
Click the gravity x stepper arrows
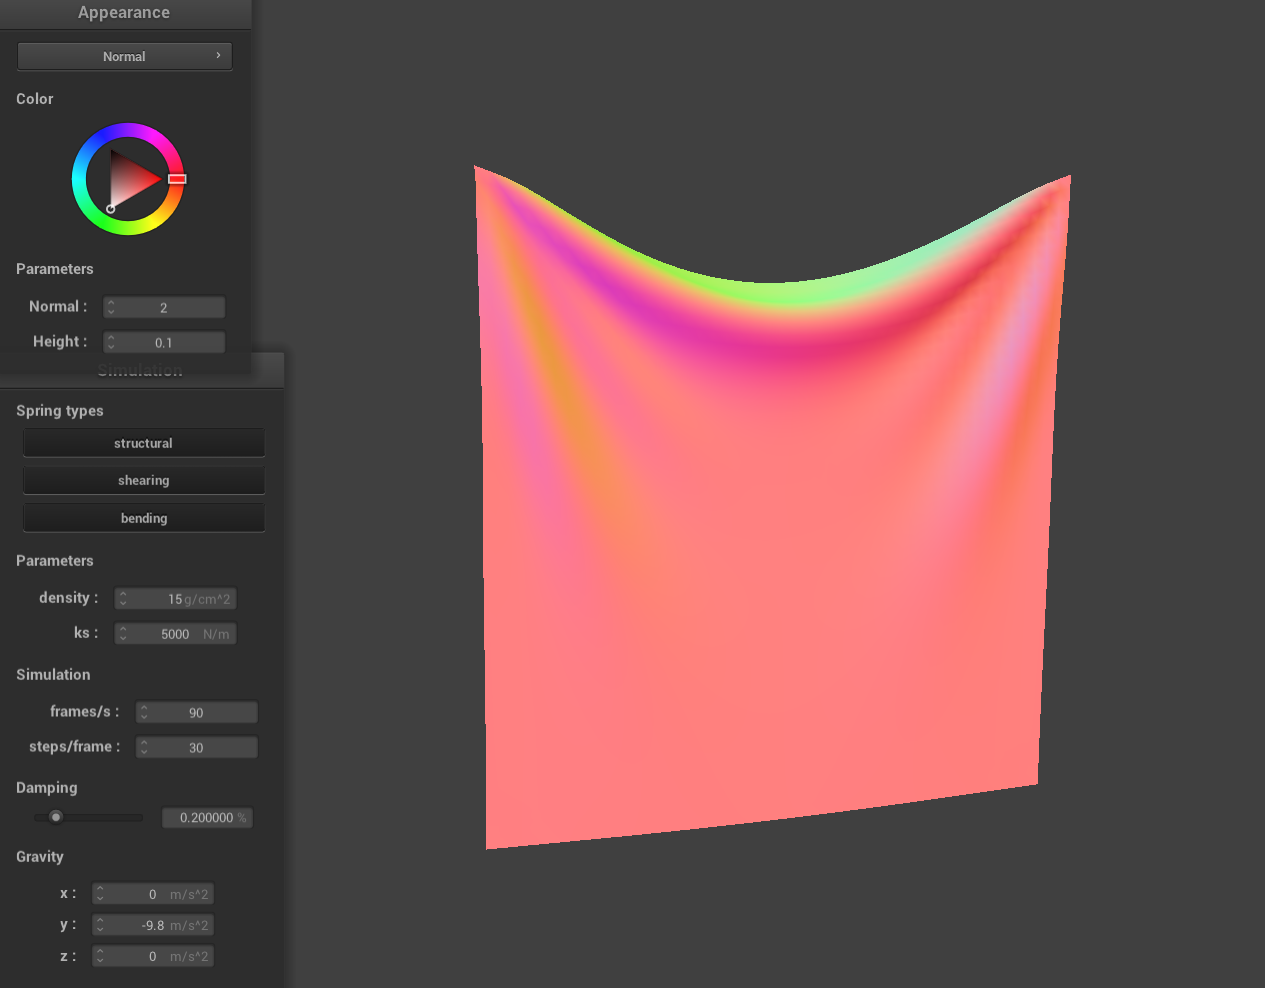click(x=100, y=894)
